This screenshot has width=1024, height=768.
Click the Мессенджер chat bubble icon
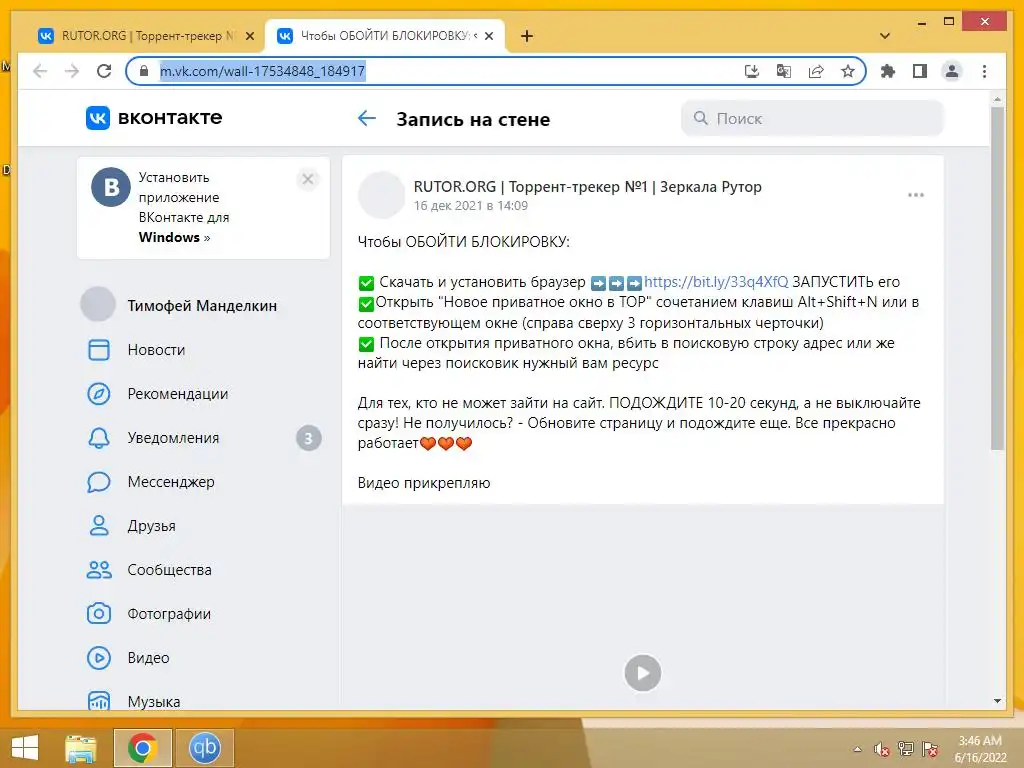(x=99, y=482)
